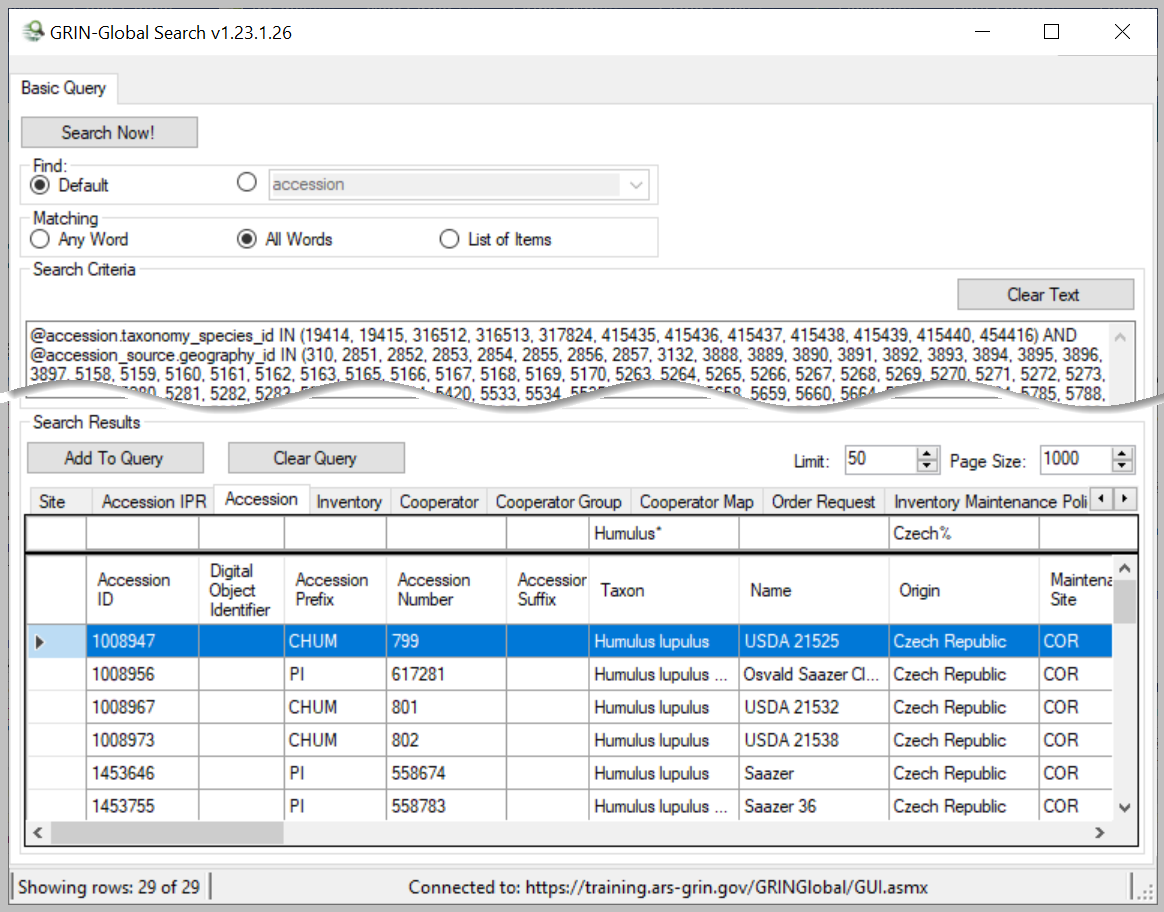
Task: Minimize the GRIN-Global Search window
Action: click(983, 32)
